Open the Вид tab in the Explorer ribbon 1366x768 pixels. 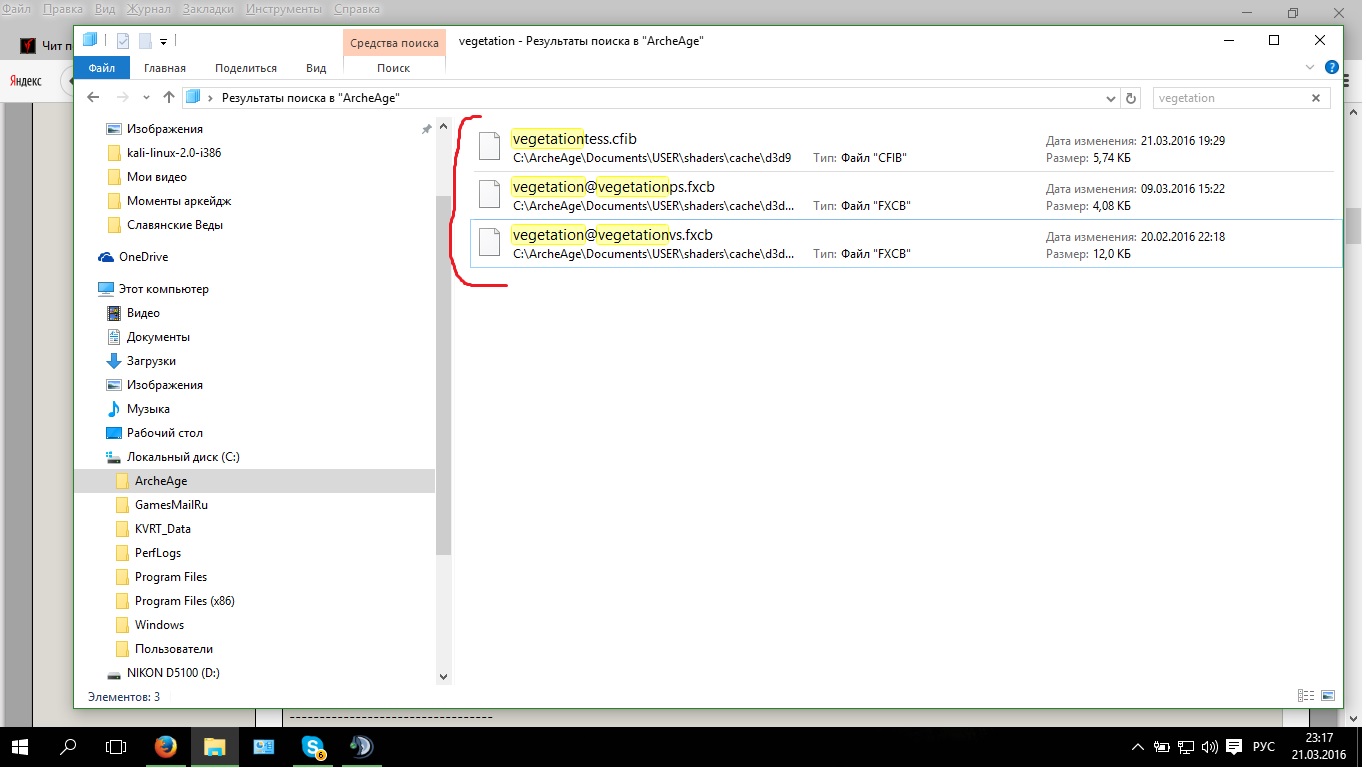point(316,68)
